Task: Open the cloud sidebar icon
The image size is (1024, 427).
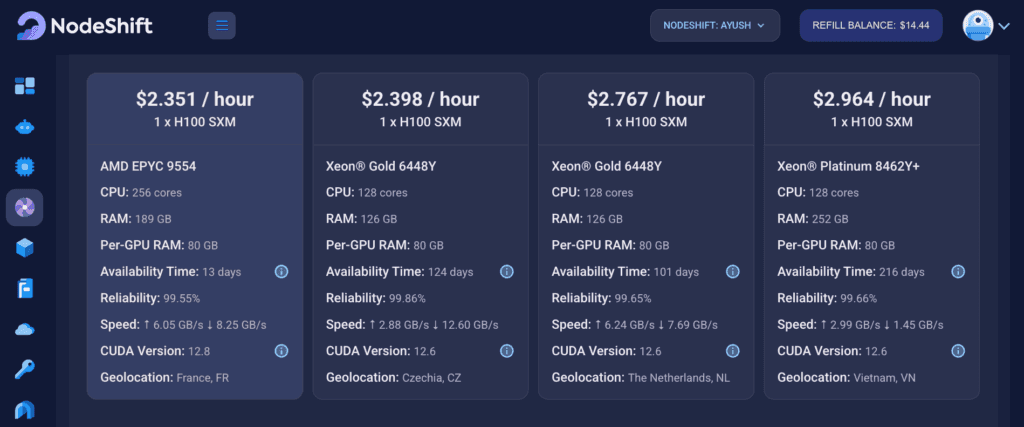Action: click(25, 329)
